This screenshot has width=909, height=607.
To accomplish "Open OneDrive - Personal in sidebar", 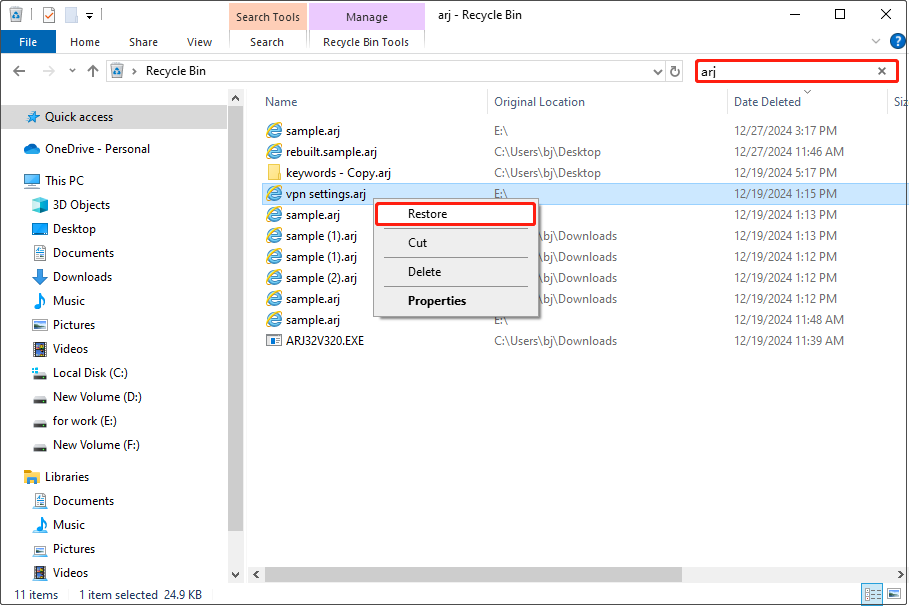I will (x=97, y=149).
